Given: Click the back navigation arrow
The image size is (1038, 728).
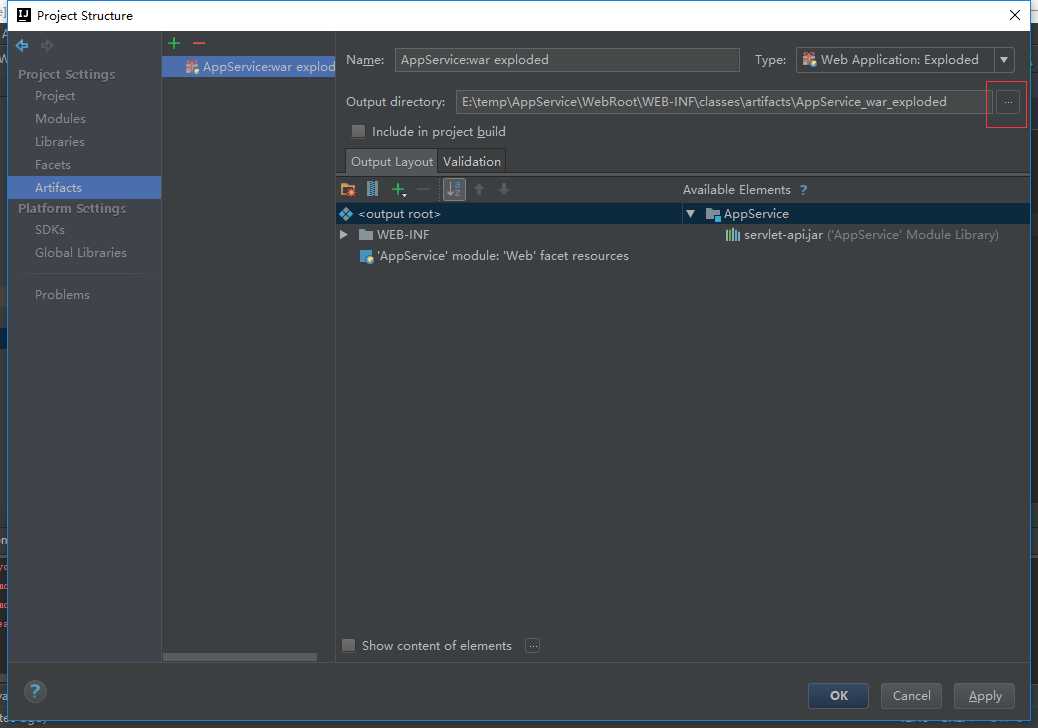Looking at the screenshot, I should tap(22, 45).
